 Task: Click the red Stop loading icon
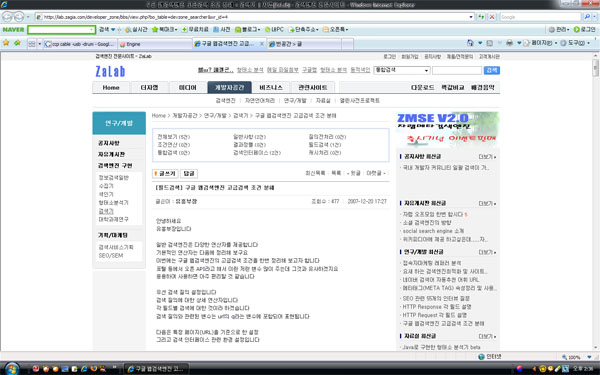point(492,17)
